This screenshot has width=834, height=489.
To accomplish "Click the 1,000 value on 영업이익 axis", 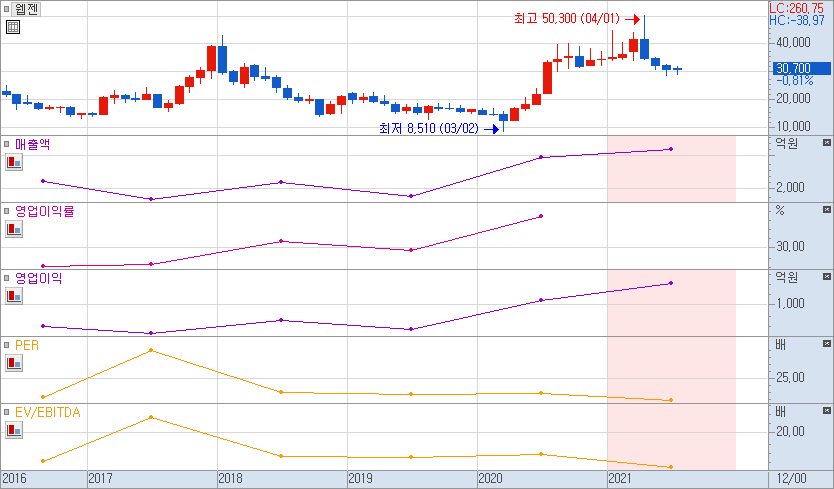I will pyautogui.click(x=790, y=303).
